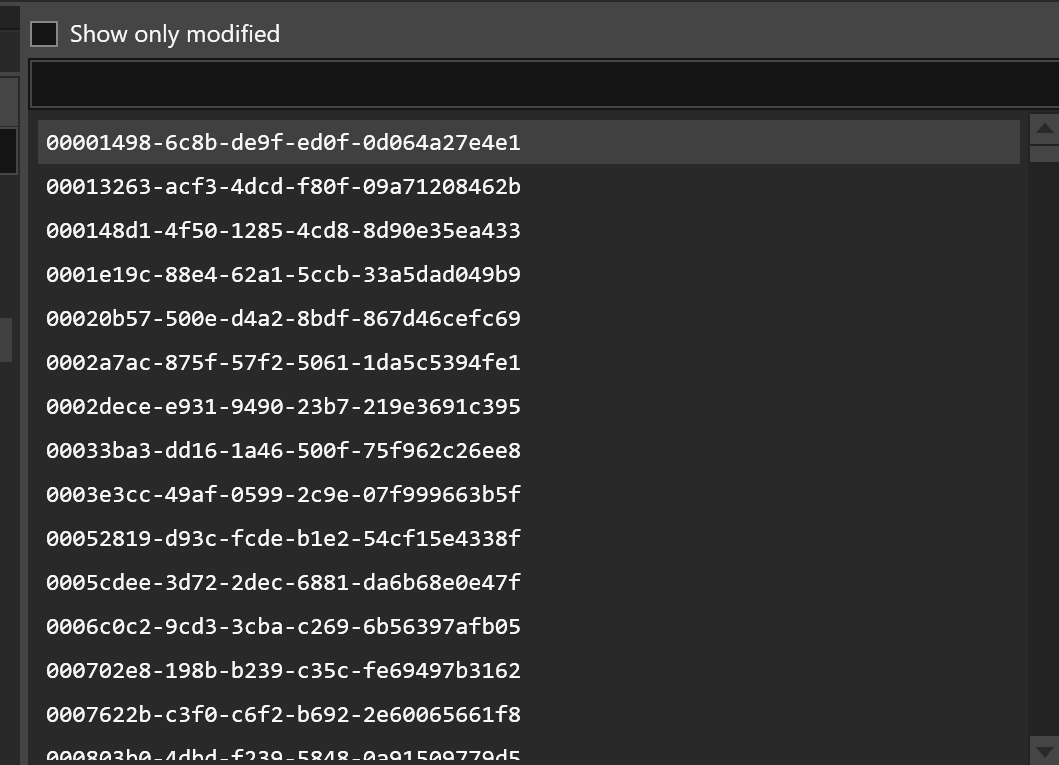Click the search filter input field

point(540,84)
